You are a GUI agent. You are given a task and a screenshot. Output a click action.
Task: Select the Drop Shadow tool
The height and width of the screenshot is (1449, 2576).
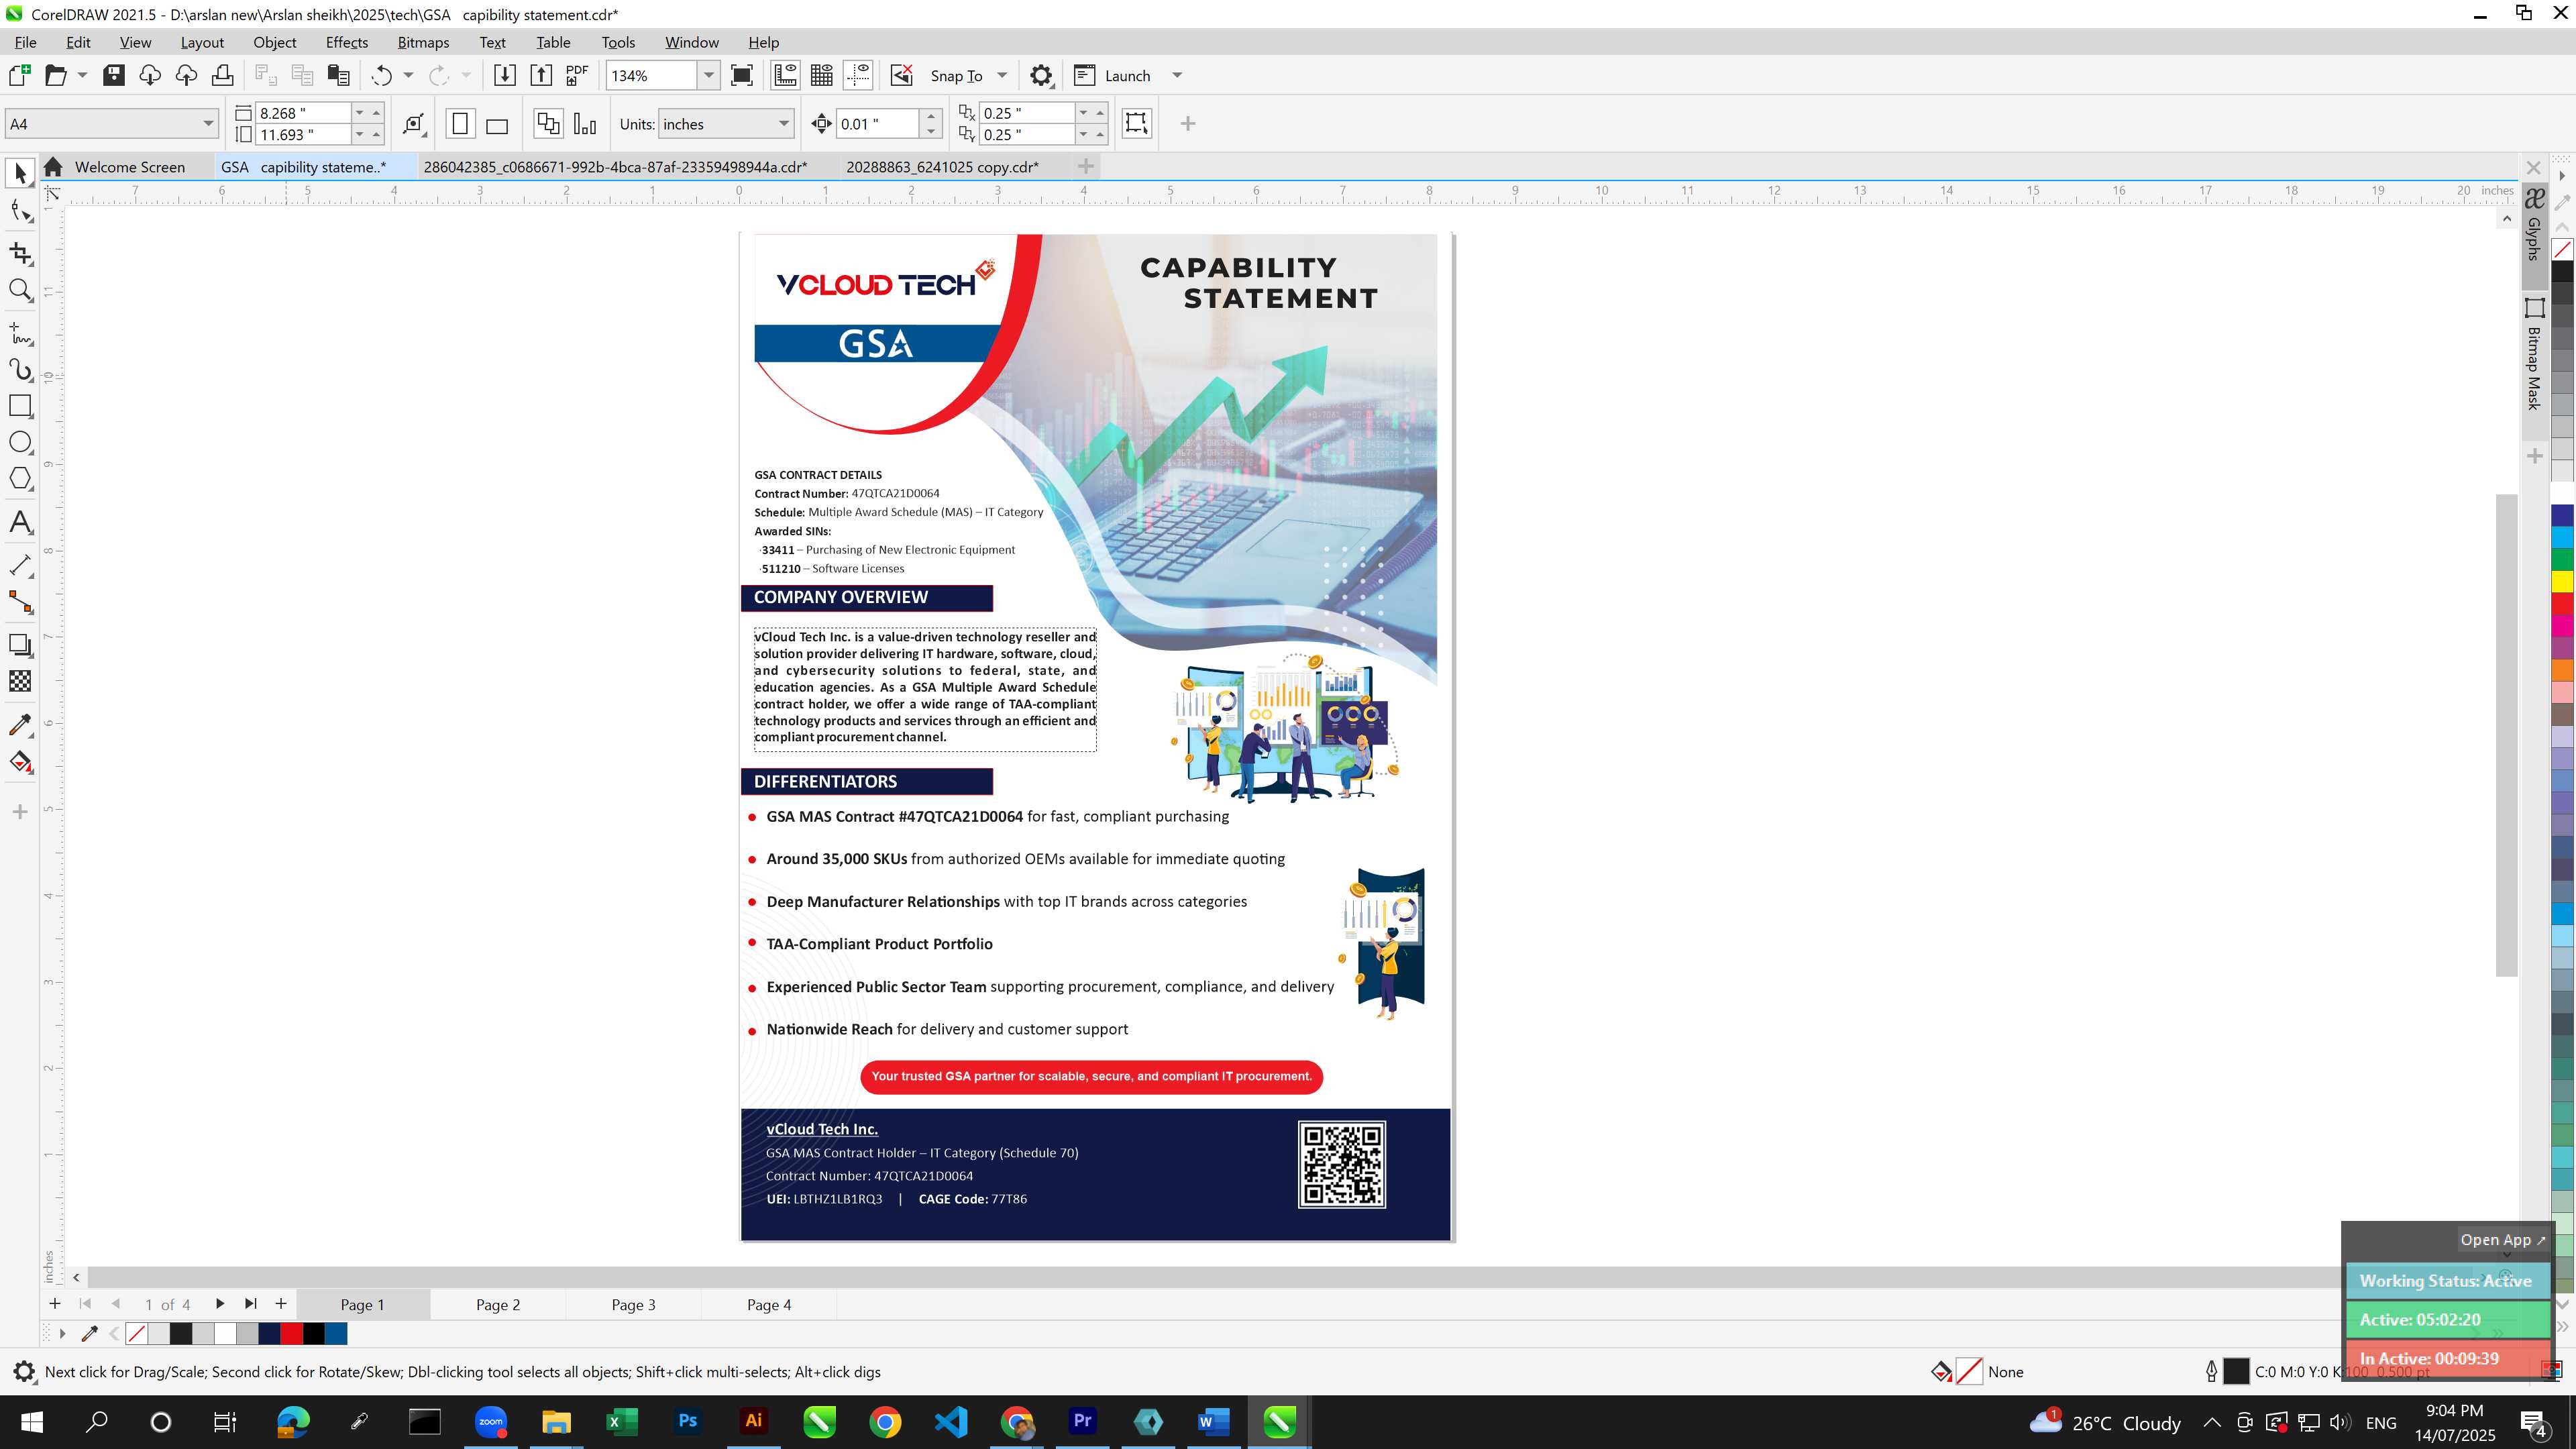(x=20, y=645)
